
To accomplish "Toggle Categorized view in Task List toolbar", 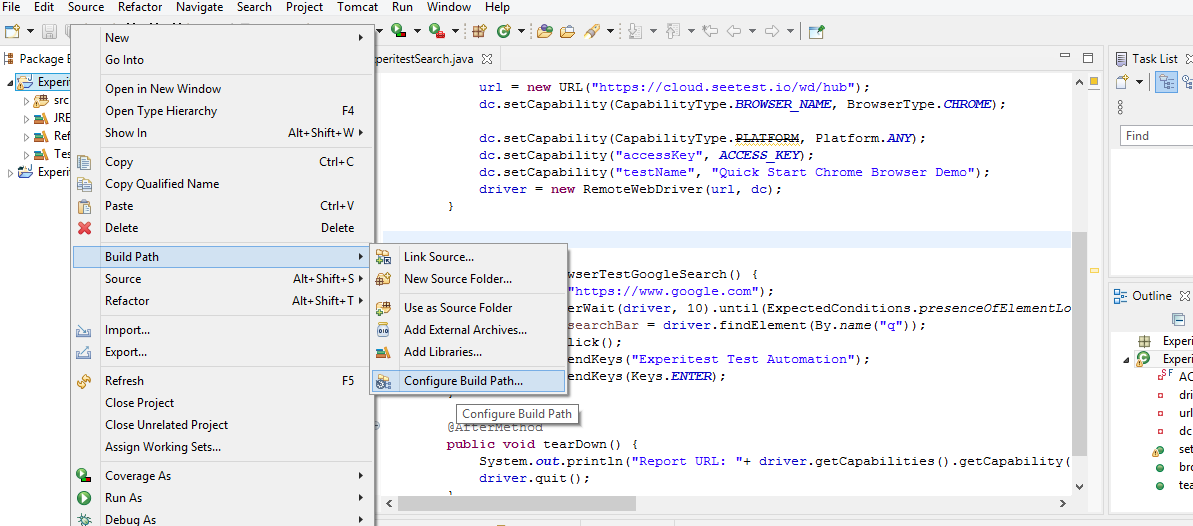I will point(1166,82).
